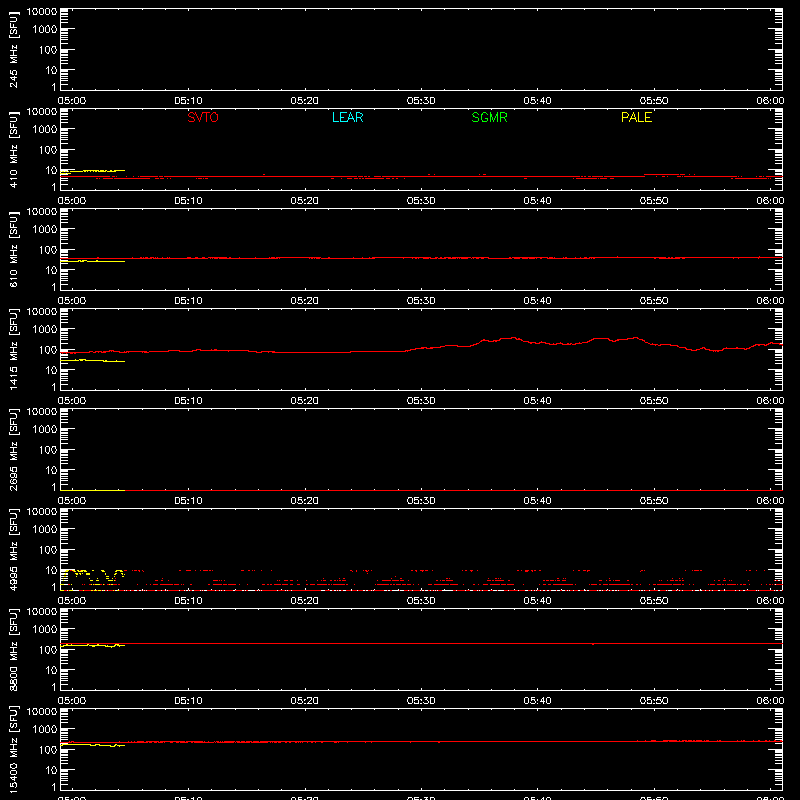Select the 15400 MHz [SFU] axis title
The width and height of the screenshot is (800, 800).
click(x=13, y=750)
